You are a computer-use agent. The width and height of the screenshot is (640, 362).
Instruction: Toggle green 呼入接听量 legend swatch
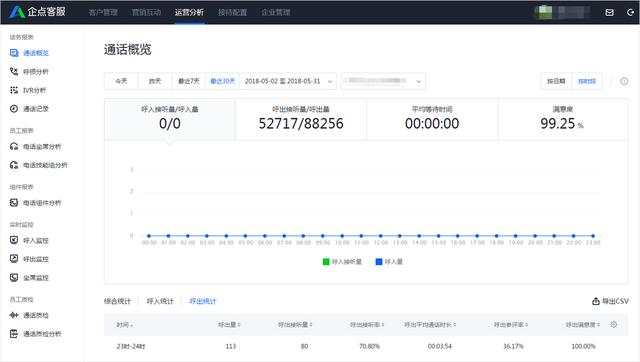point(326,262)
